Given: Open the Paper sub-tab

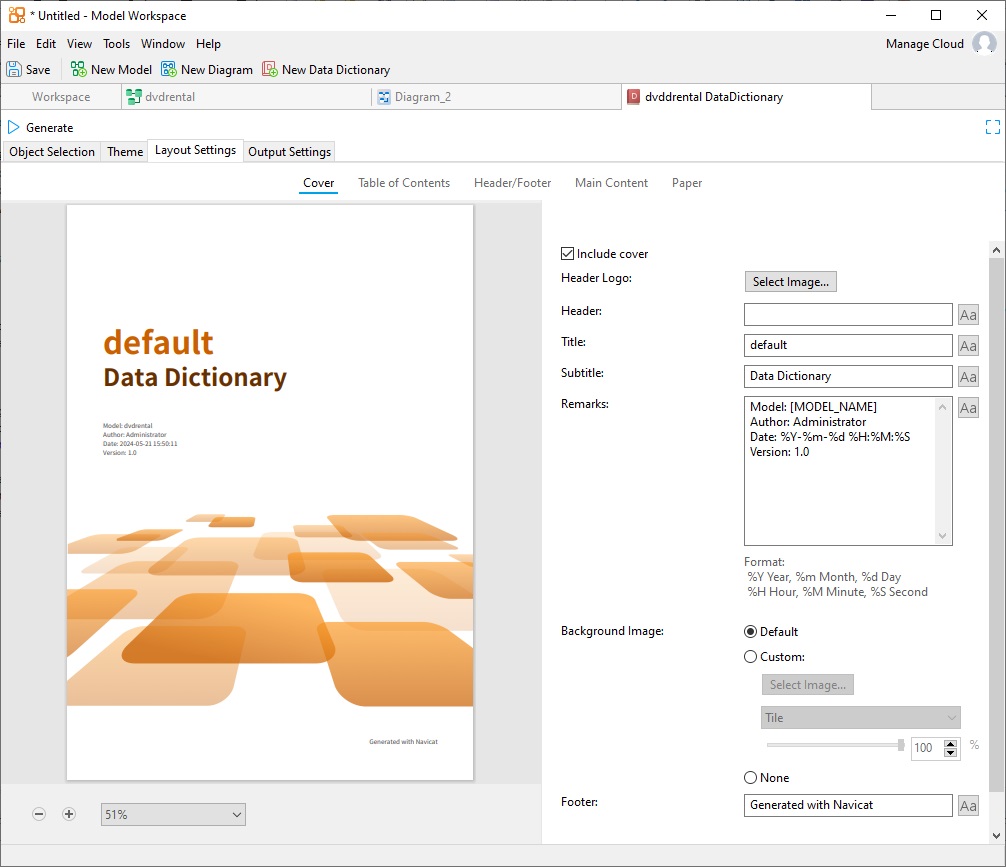Looking at the screenshot, I should click(686, 183).
